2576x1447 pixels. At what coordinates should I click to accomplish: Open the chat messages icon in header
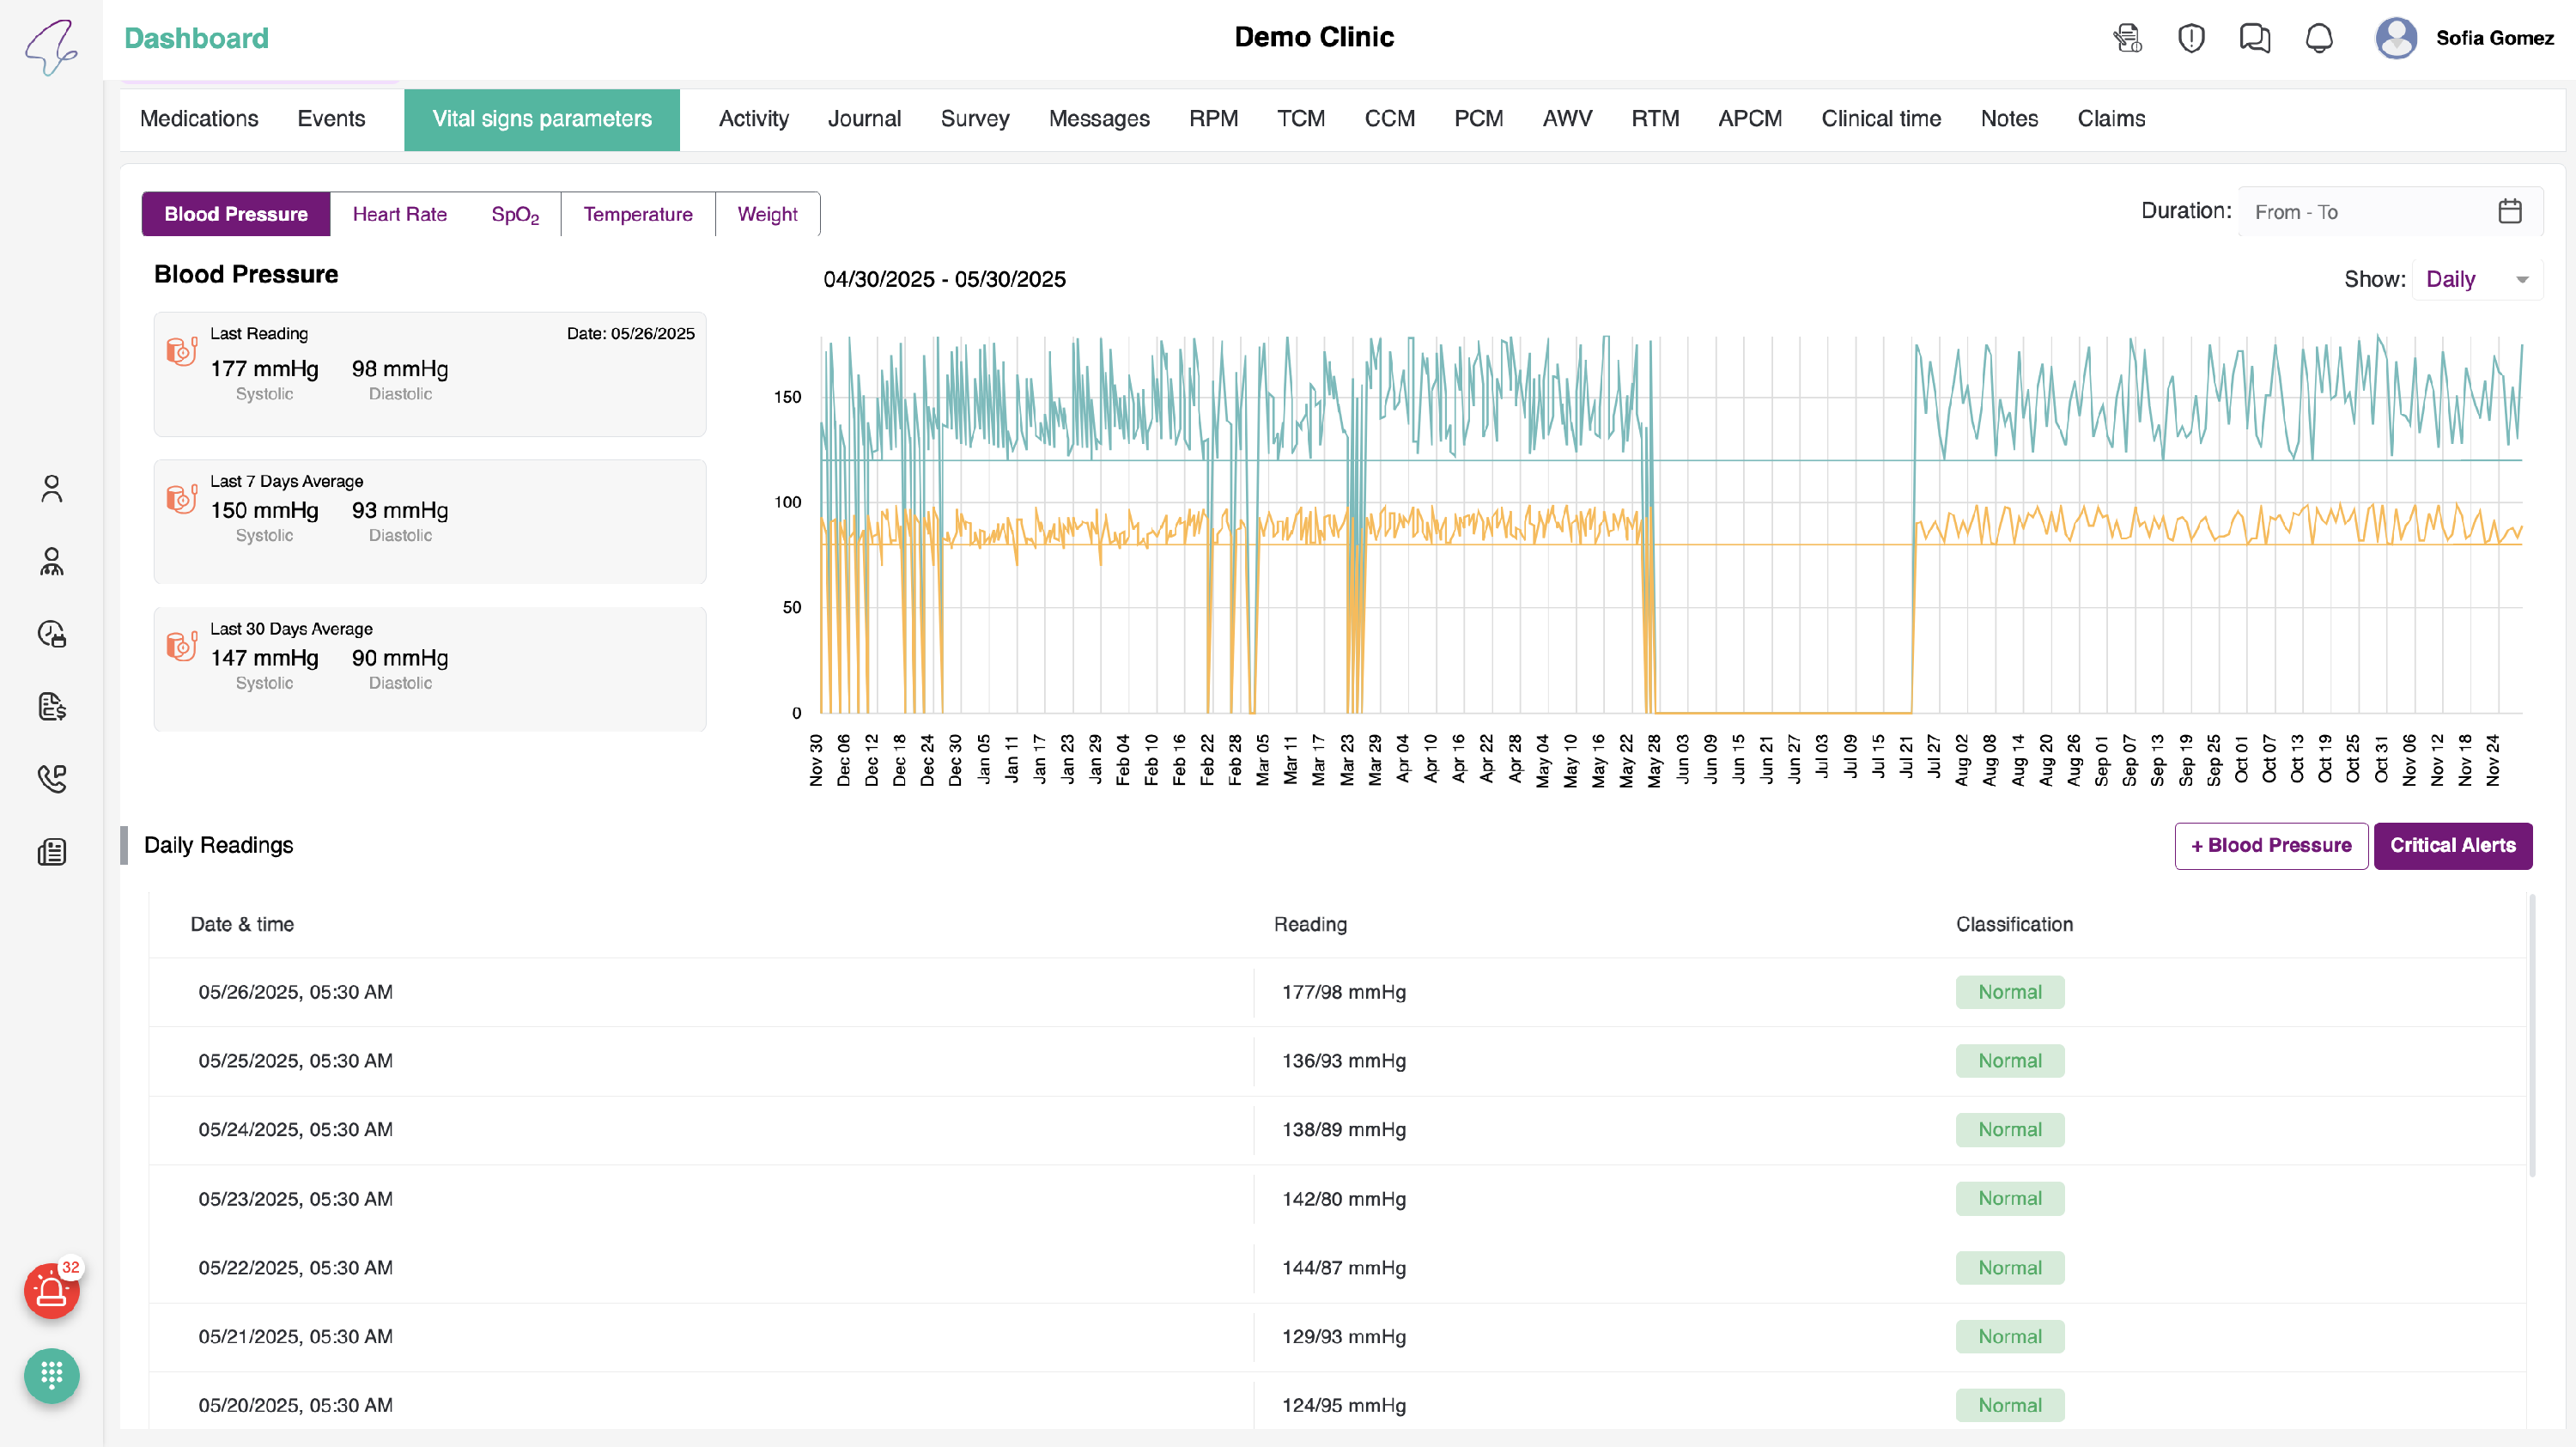2254,38
